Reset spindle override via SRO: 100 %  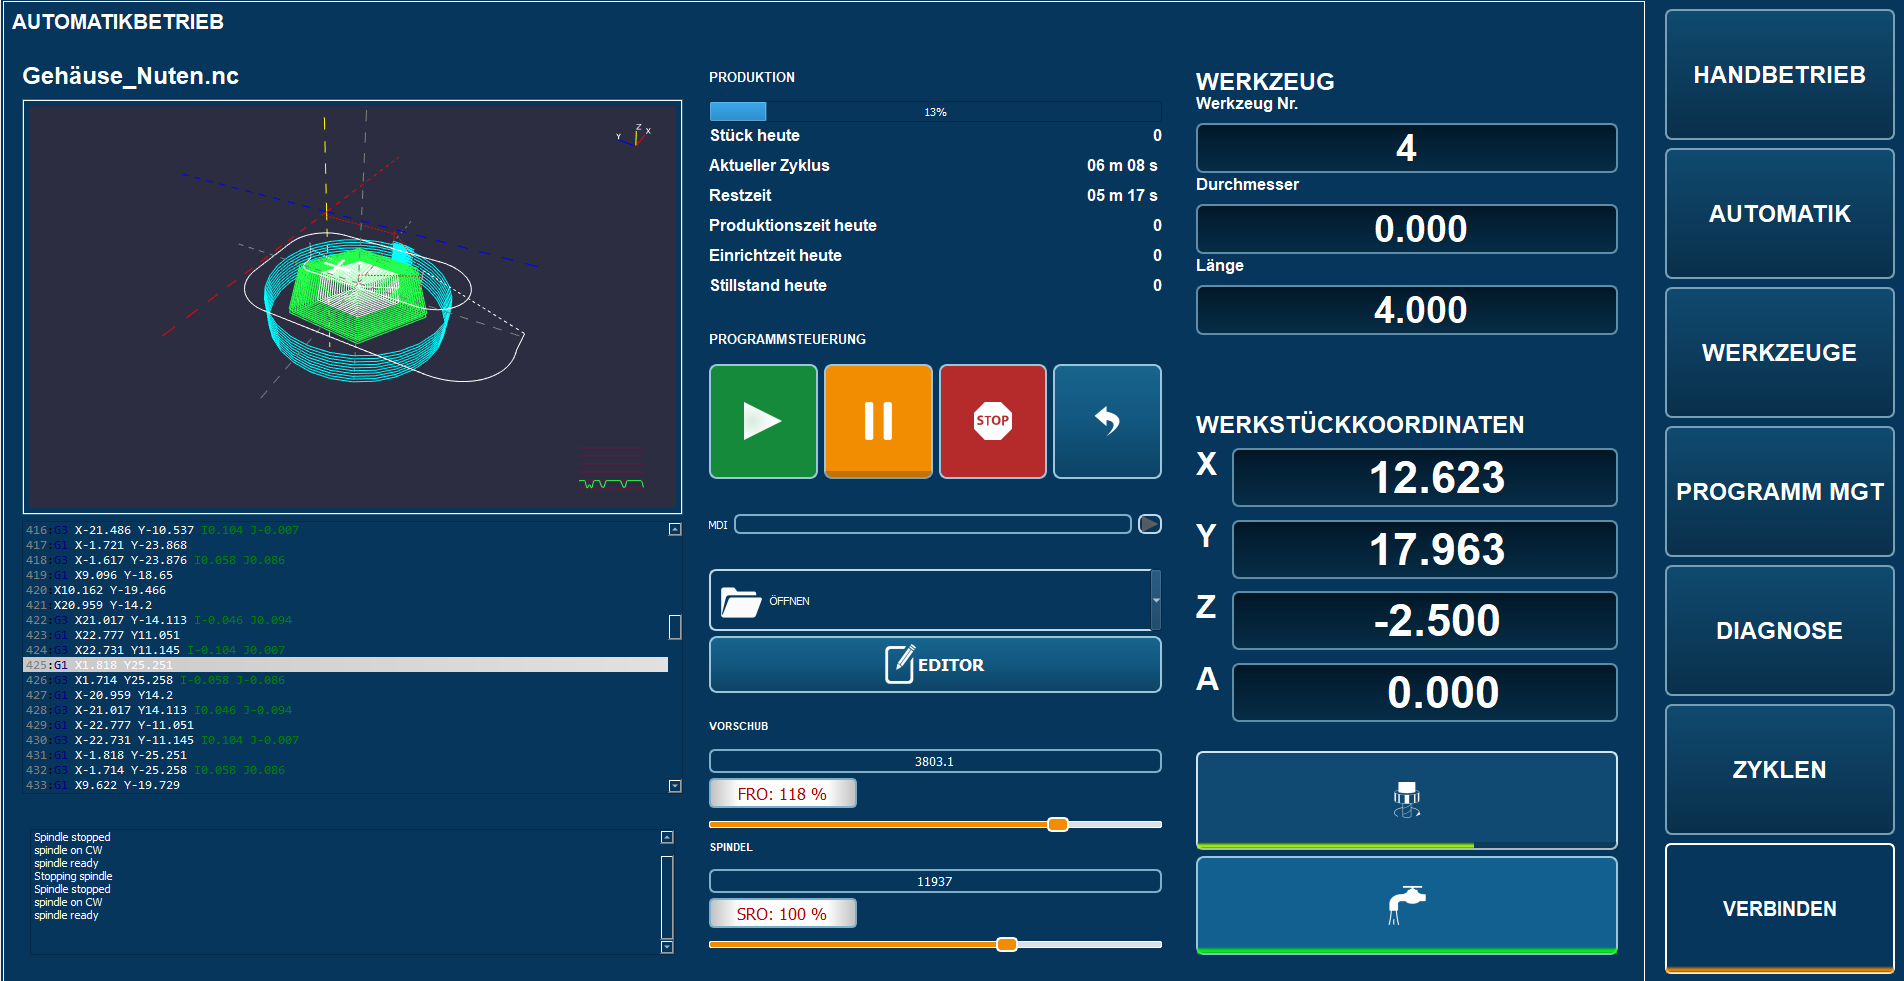tap(783, 914)
